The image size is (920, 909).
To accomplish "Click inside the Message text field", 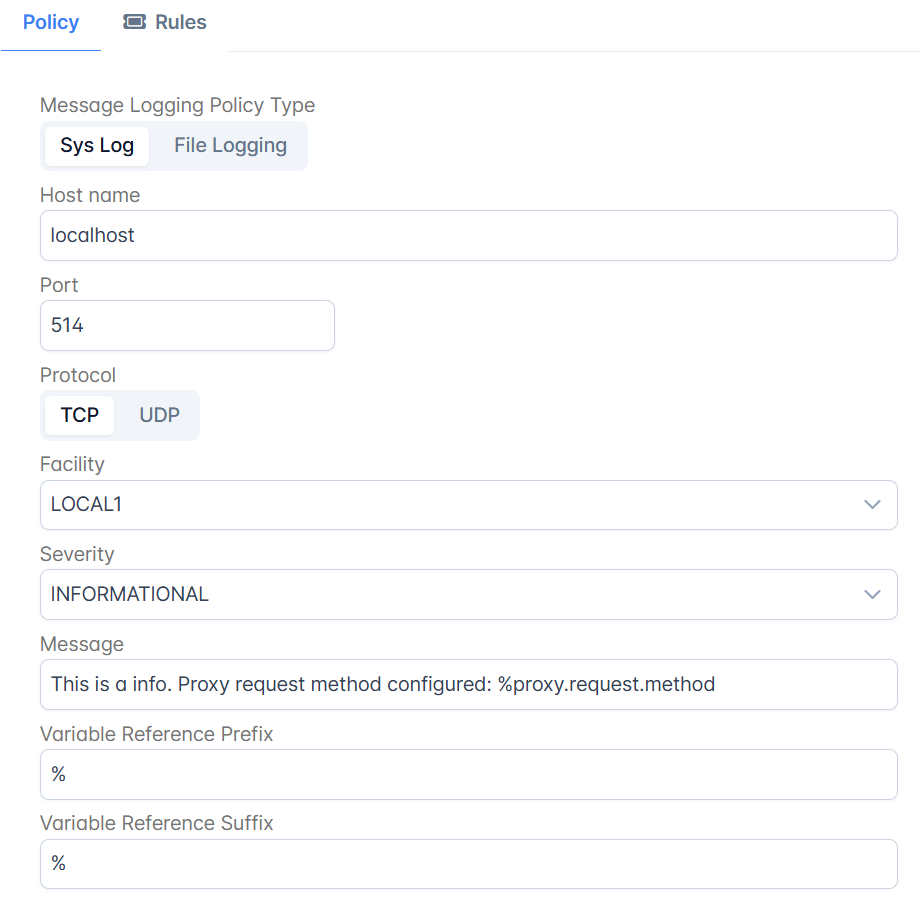I will click(x=469, y=684).
